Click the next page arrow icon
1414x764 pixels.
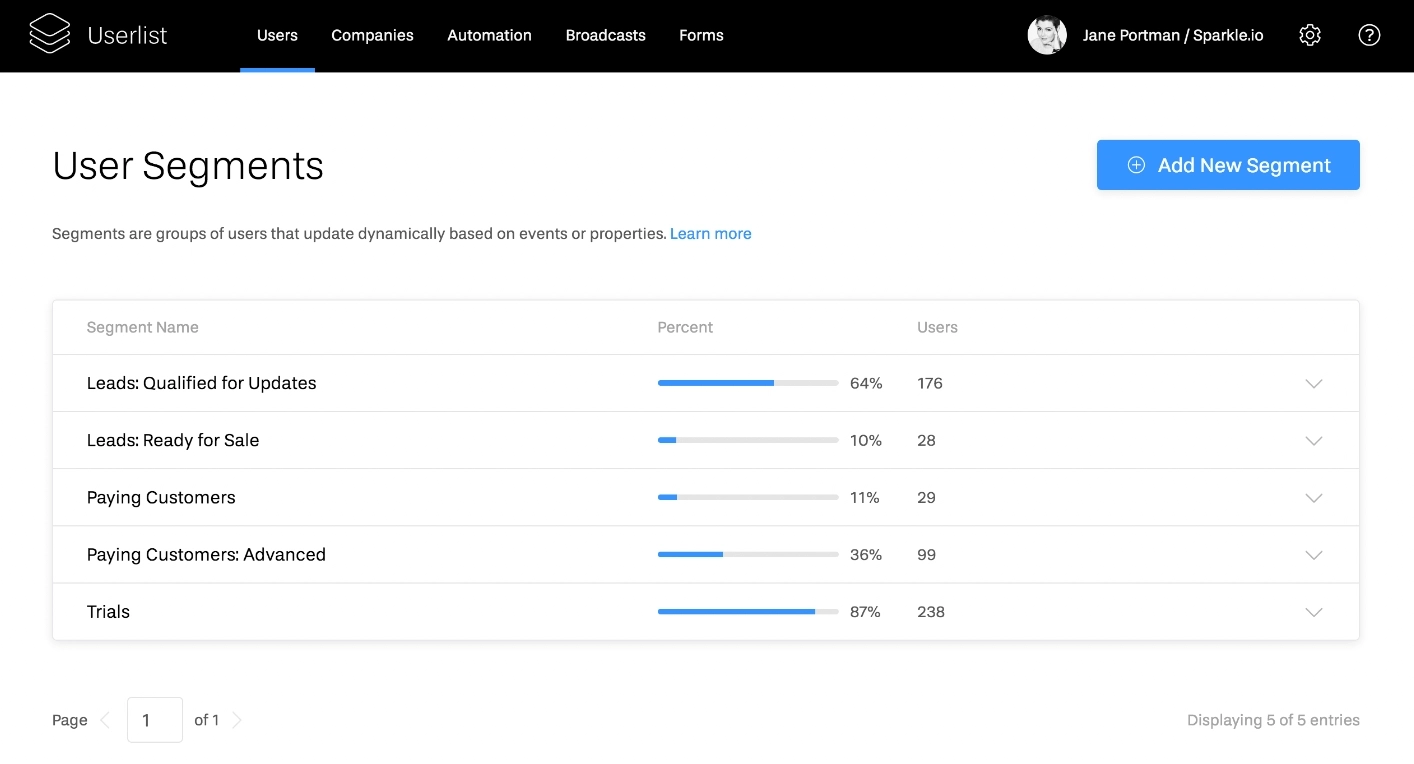coord(238,719)
